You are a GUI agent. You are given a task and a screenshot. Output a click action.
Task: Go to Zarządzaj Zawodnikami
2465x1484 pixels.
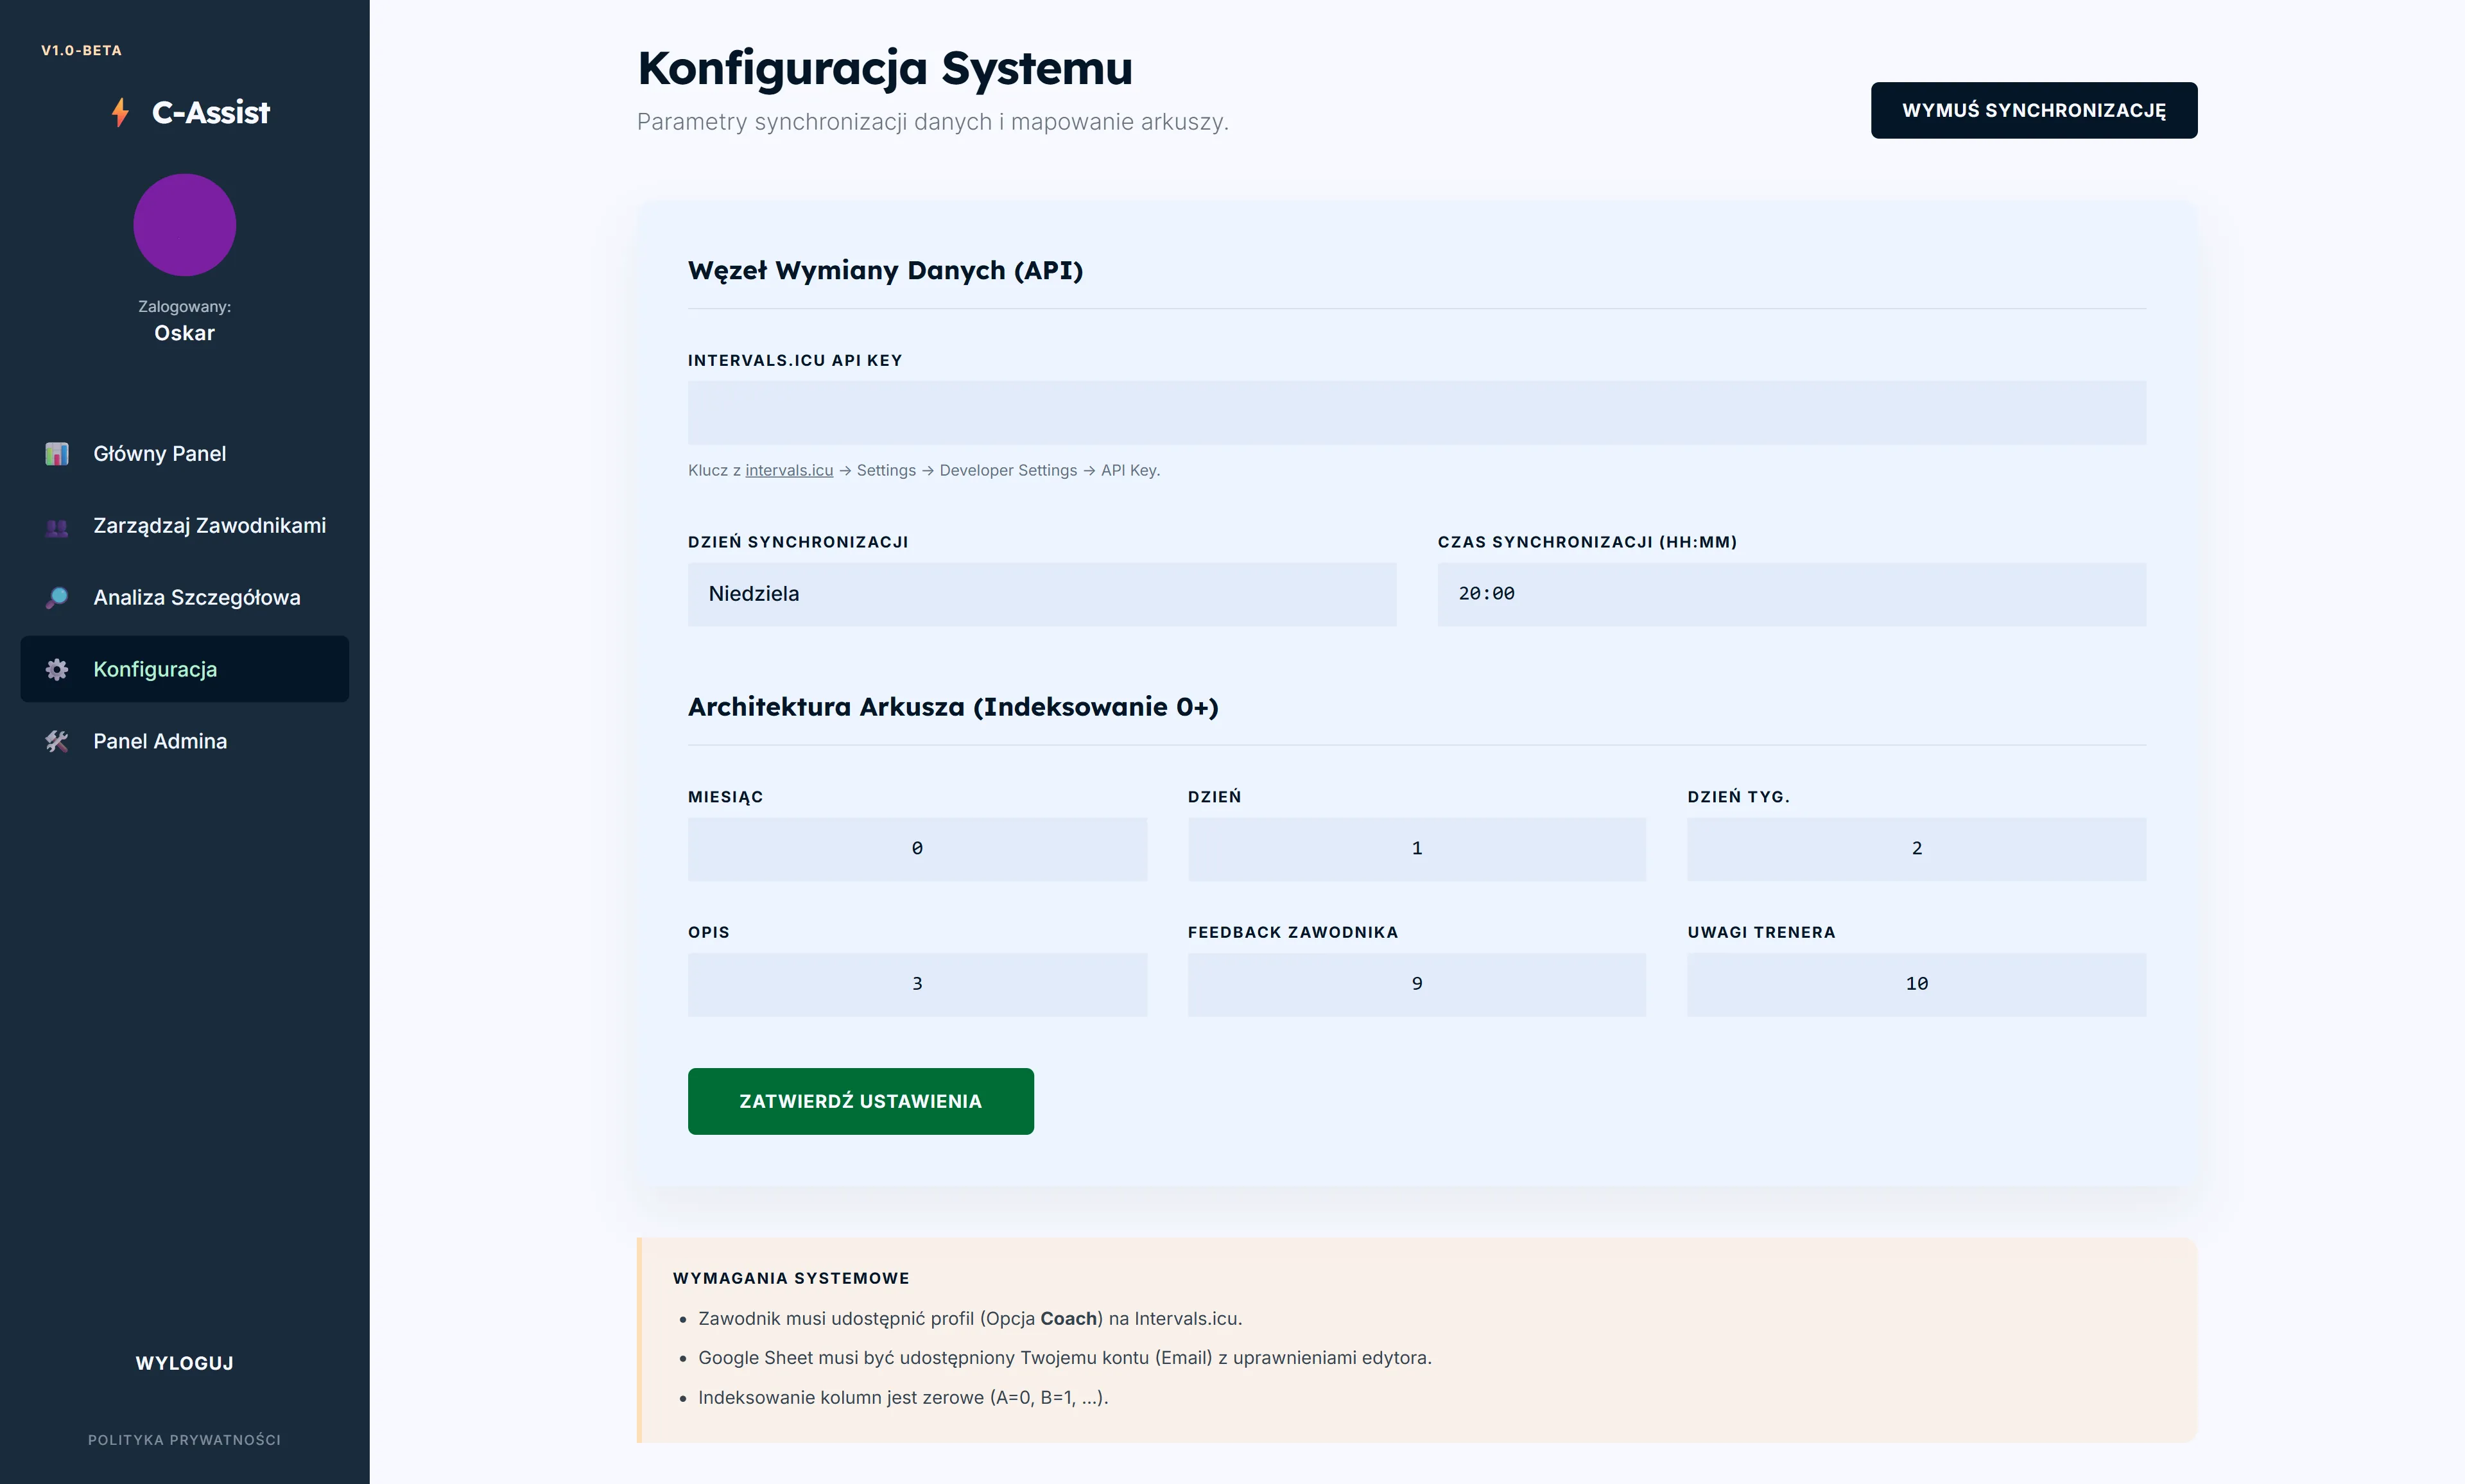pos(185,526)
